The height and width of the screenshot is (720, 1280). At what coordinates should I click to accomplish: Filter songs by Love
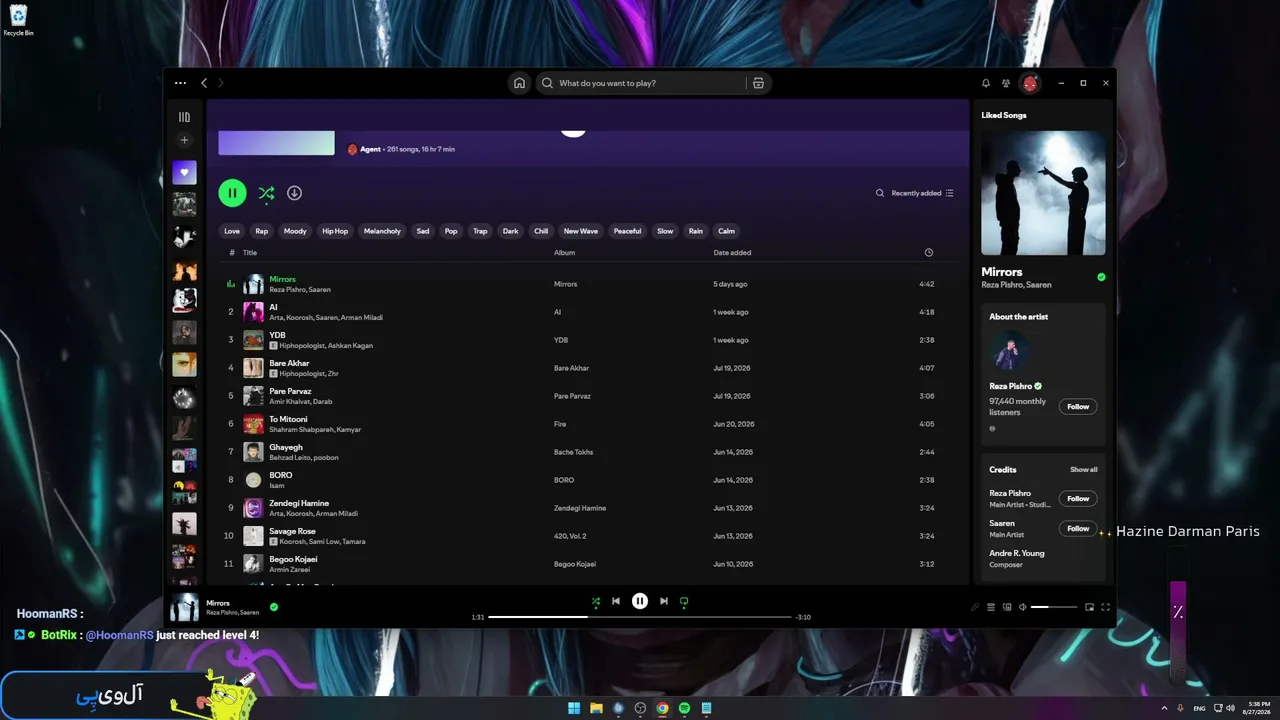pos(232,231)
